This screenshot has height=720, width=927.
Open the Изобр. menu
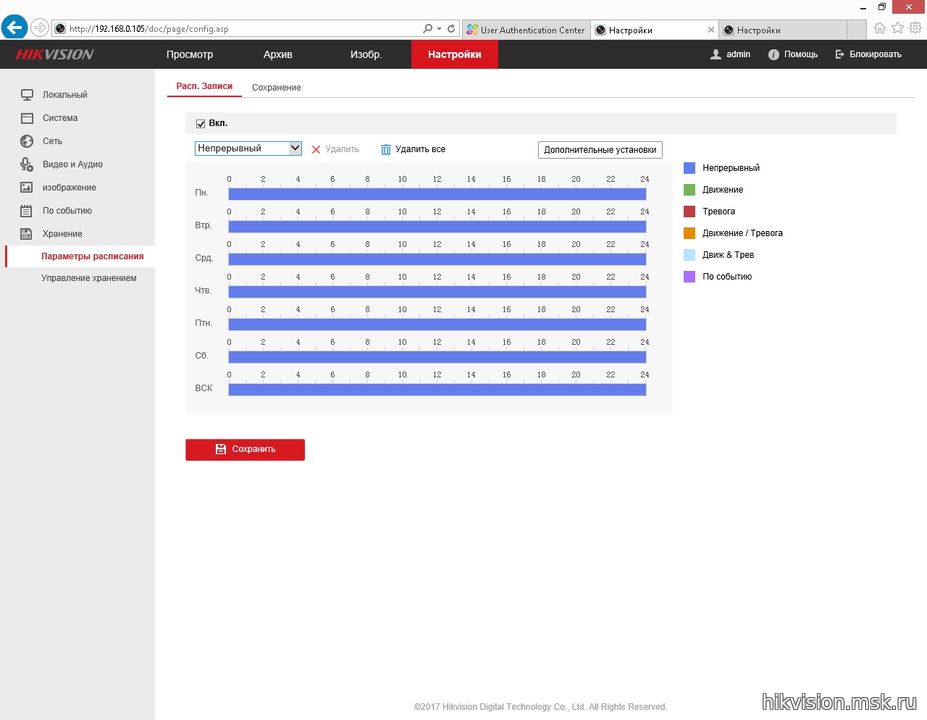click(x=366, y=54)
